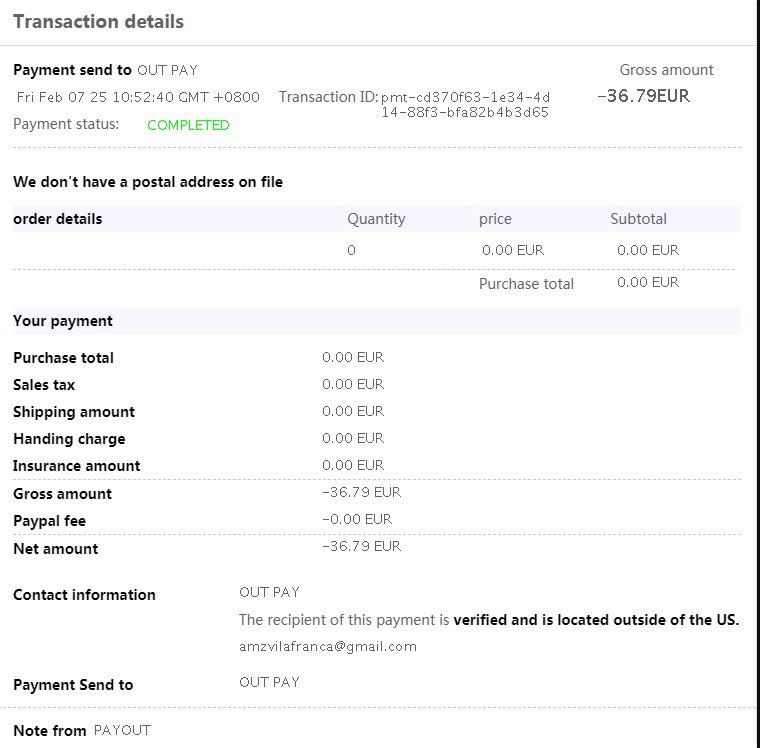The height and width of the screenshot is (748, 760).
Task: Click the transaction date and time
Action: pos(138,97)
